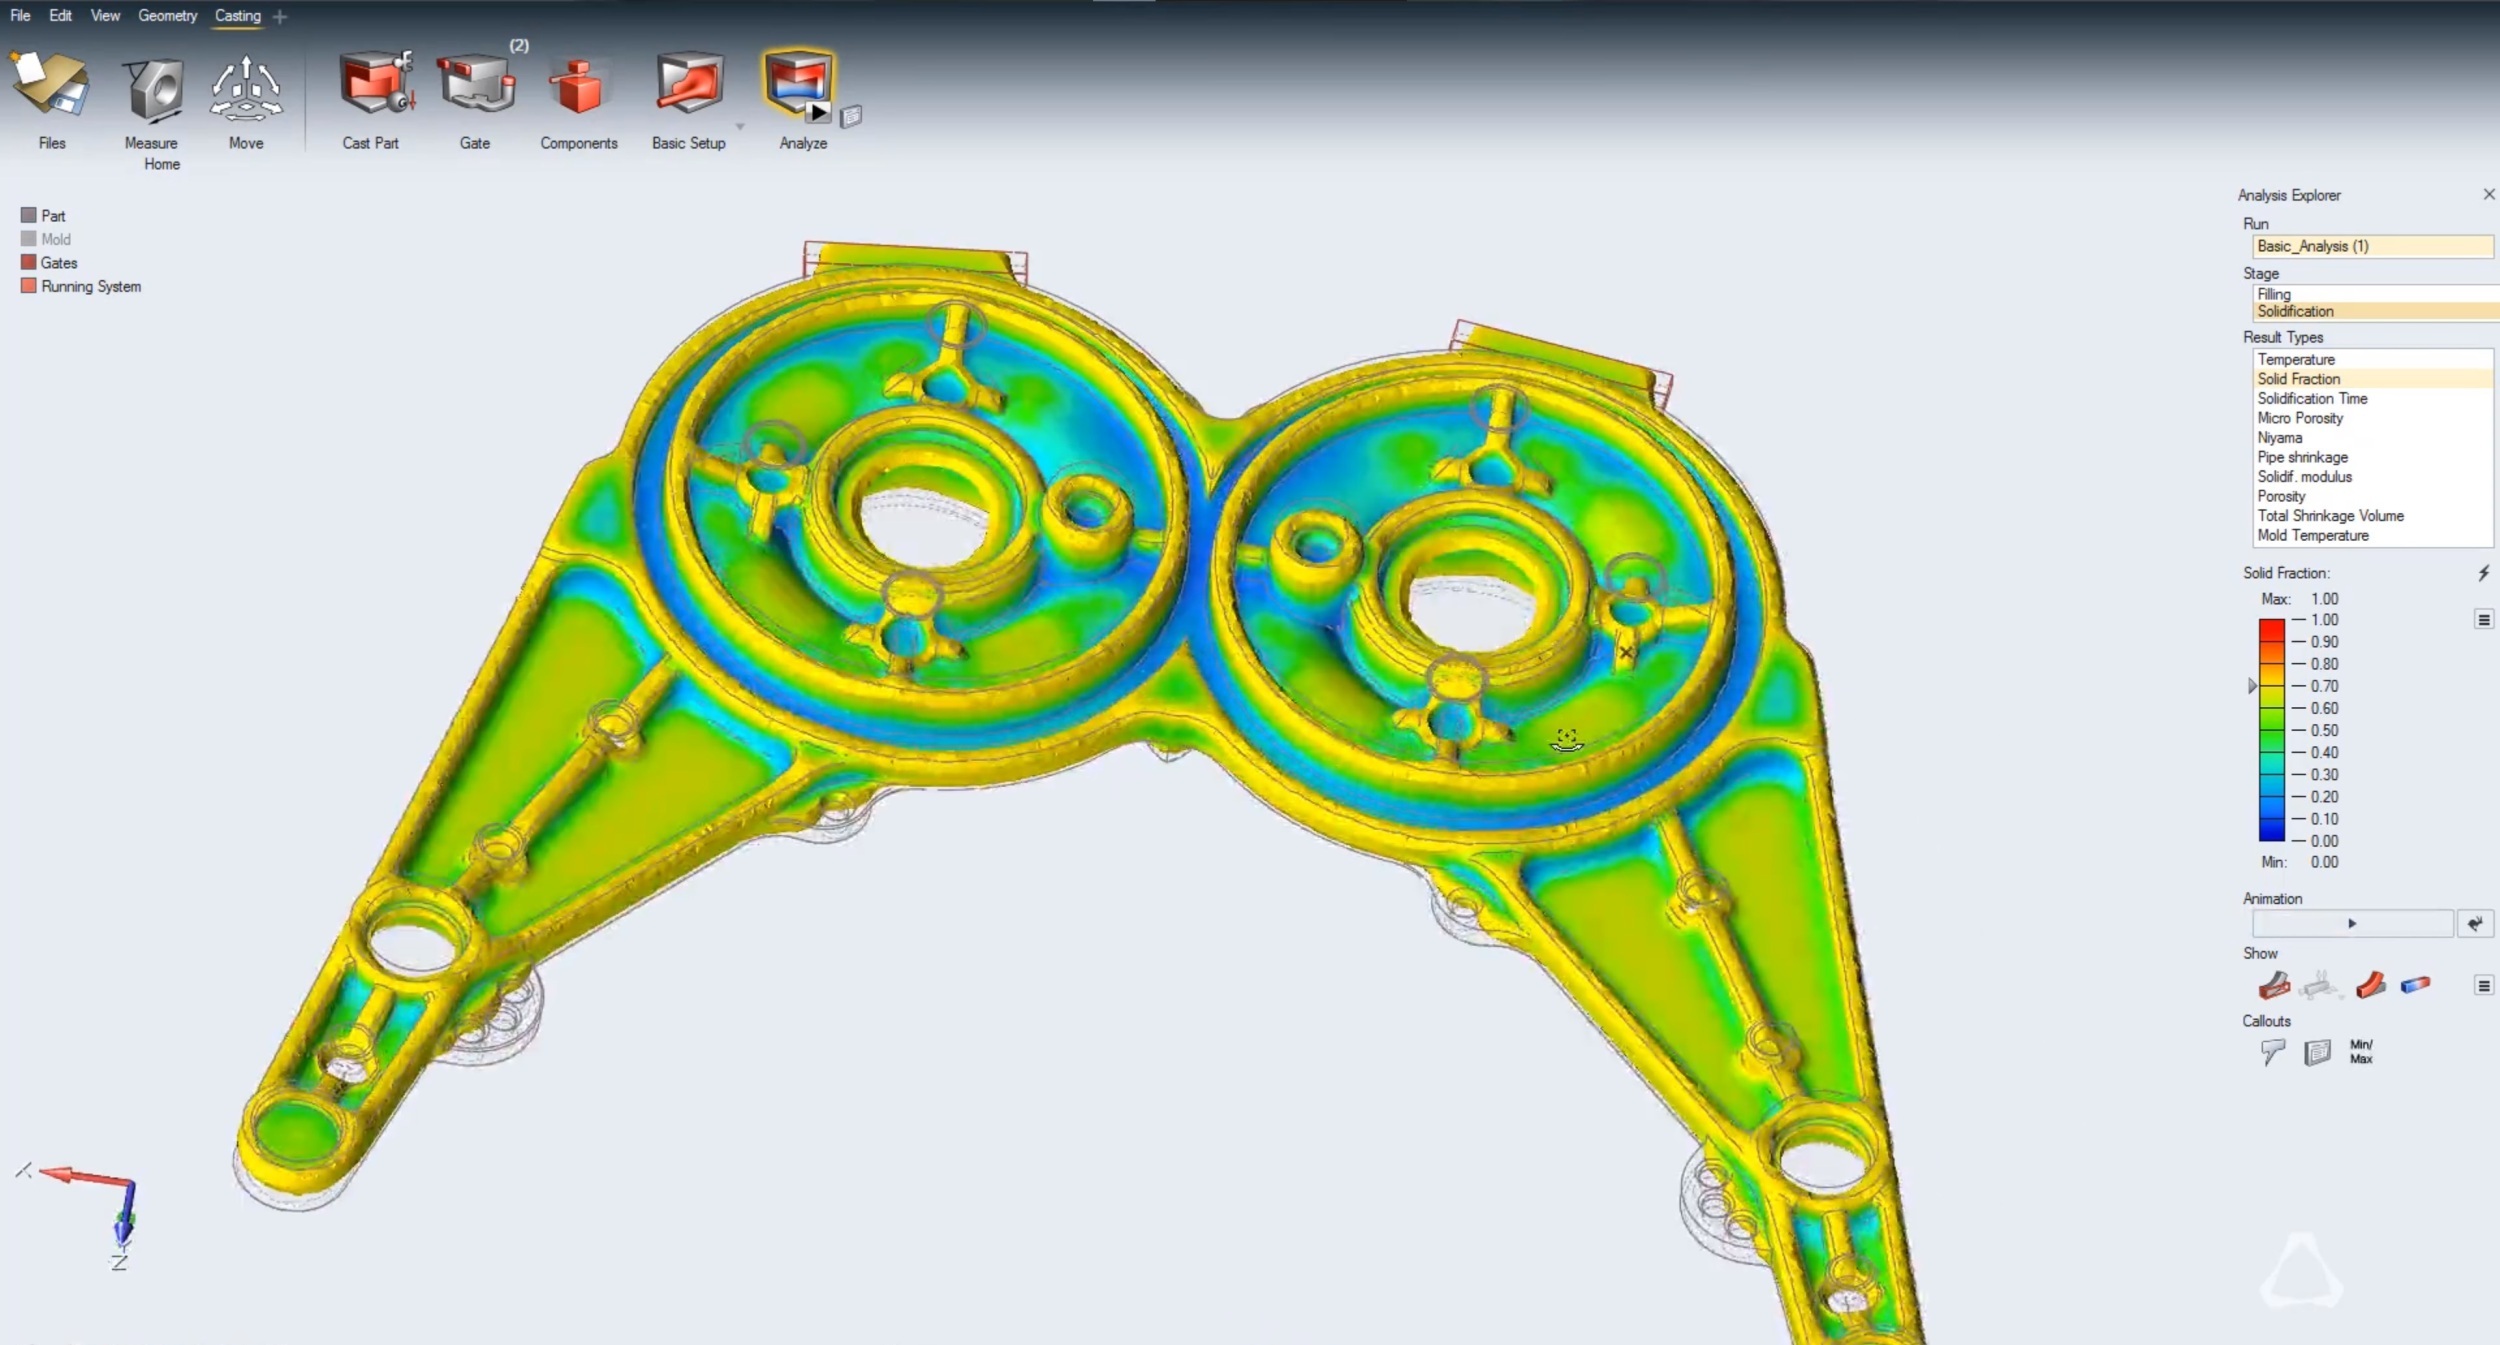The width and height of the screenshot is (2500, 1345).
Task: Open the run status icon beside Analyze
Action: coord(851,117)
